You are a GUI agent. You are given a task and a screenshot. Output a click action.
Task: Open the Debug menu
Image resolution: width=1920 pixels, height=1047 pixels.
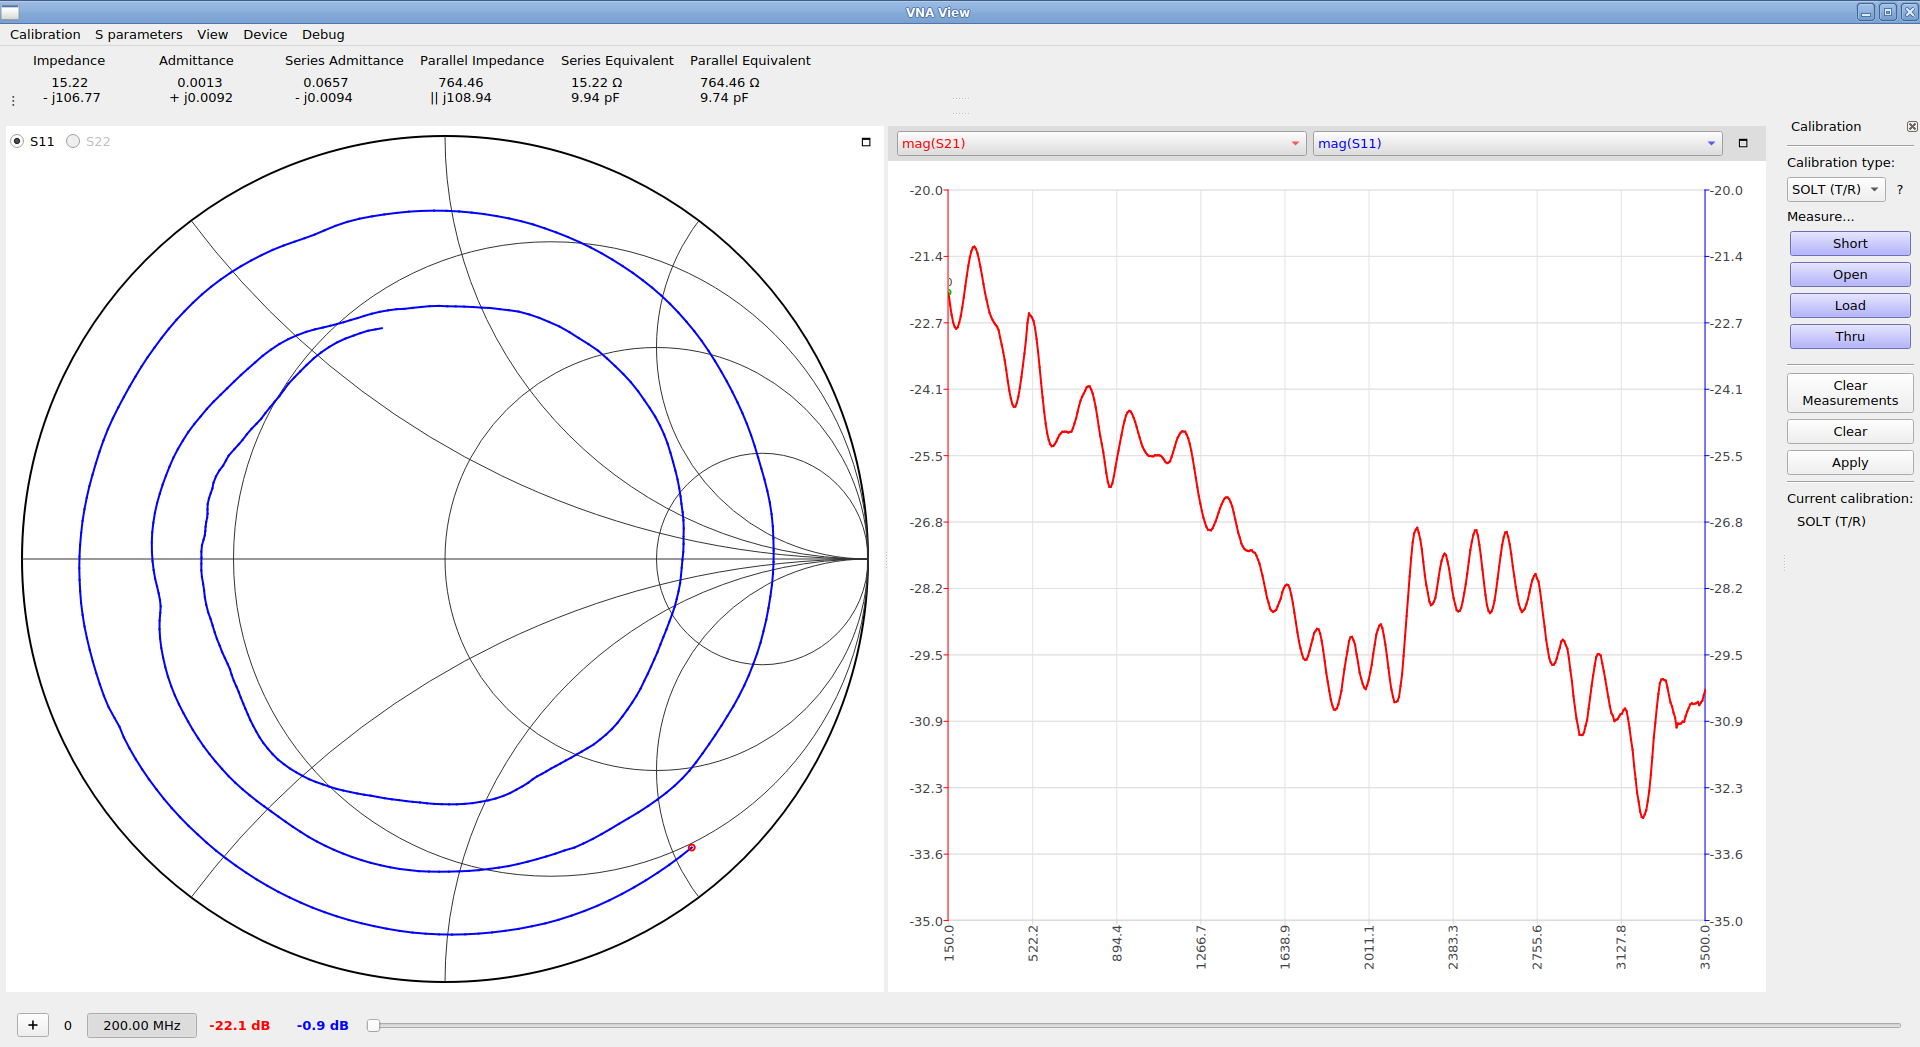pos(323,34)
